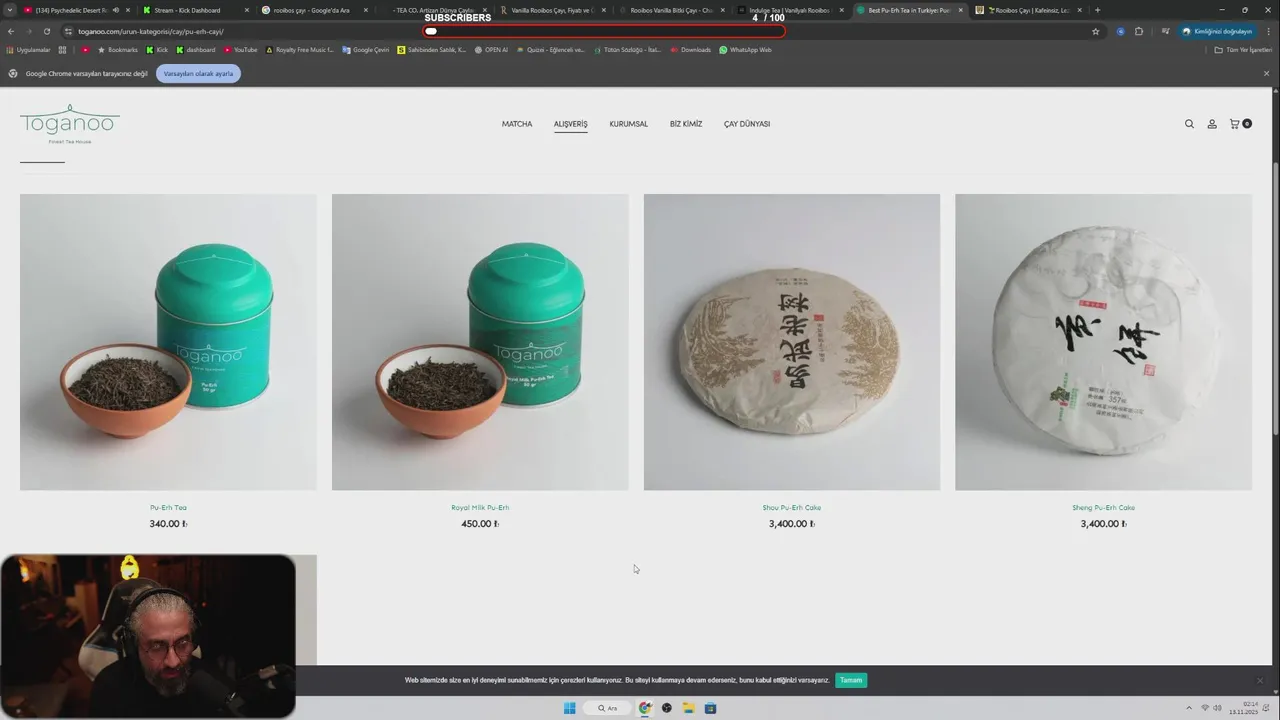The height and width of the screenshot is (720, 1280).
Task: Open volume tray icon
Action: (x=1218, y=708)
